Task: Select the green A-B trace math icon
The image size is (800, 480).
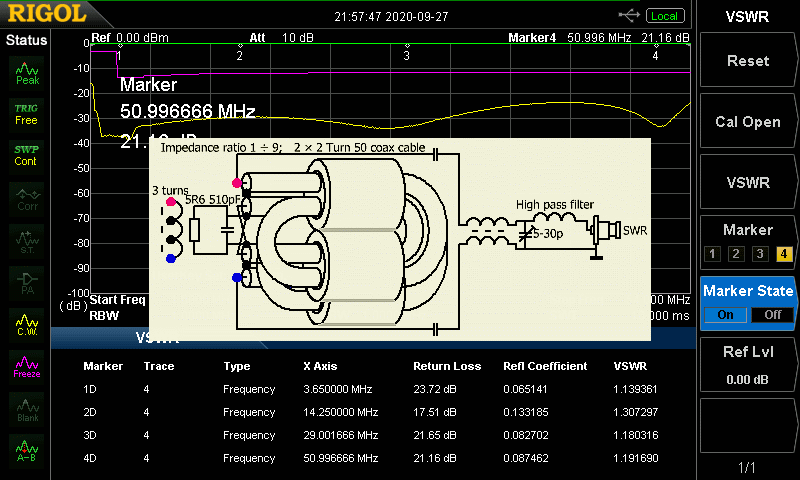Action: [x=27, y=450]
